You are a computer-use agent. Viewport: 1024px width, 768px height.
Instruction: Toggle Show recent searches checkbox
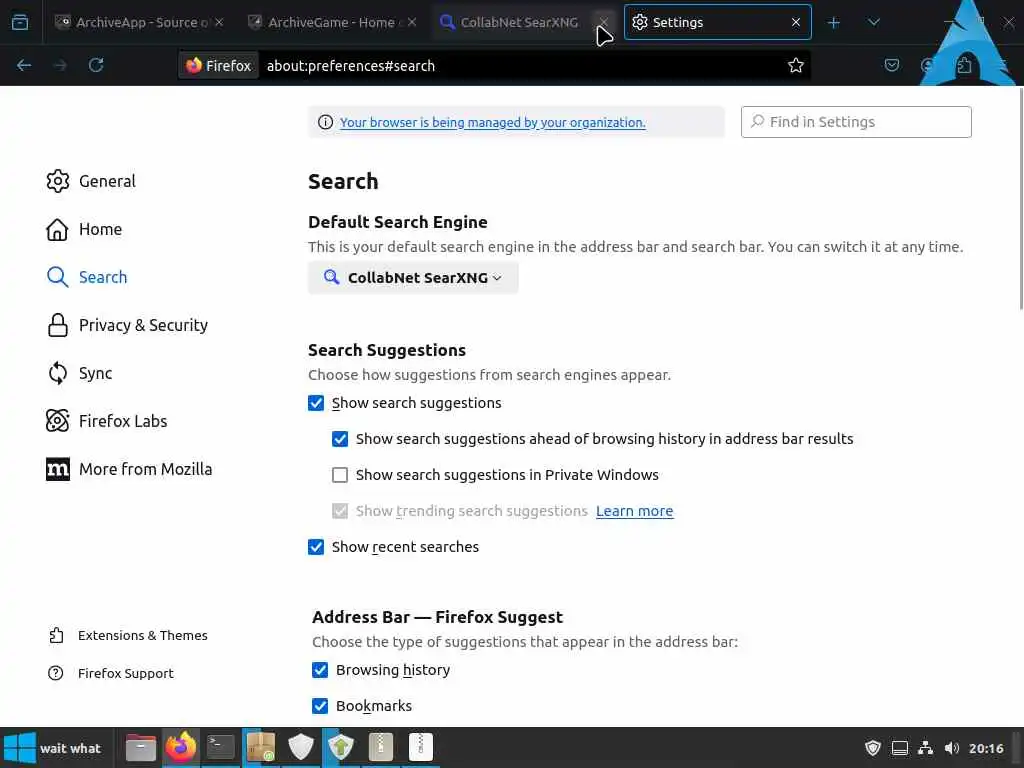click(316, 547)
